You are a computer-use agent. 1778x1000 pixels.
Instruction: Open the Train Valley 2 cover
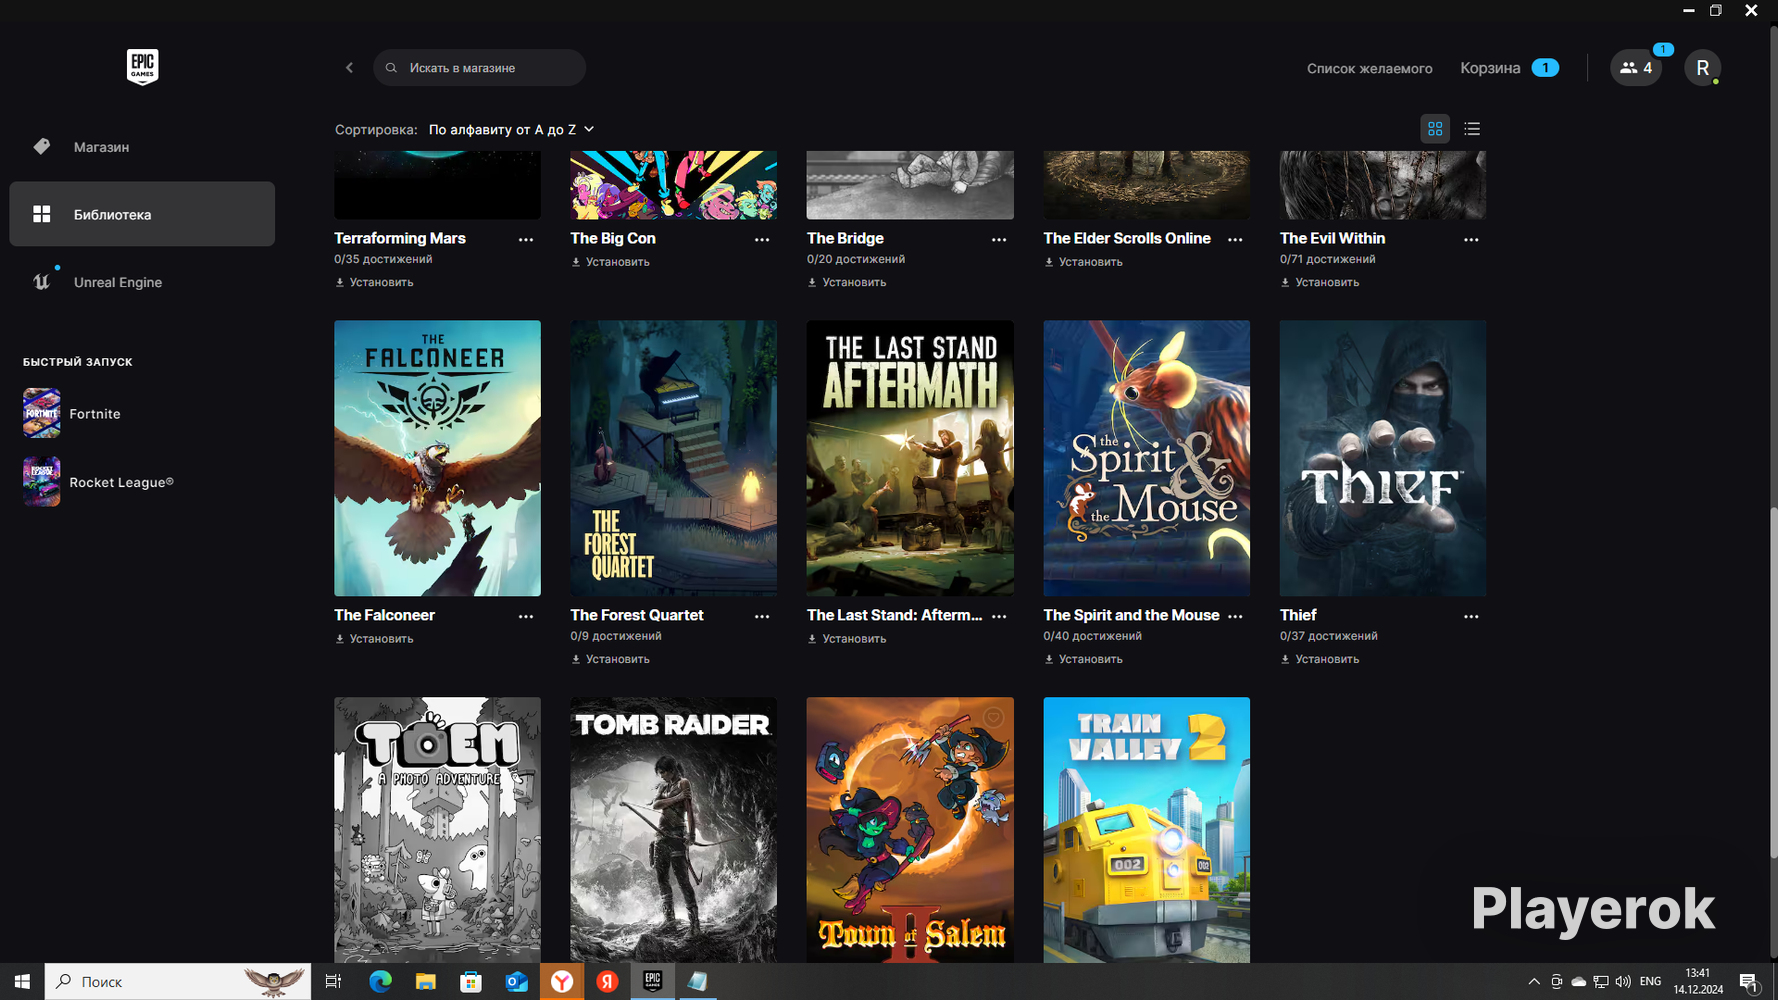tap(1146, 830)
